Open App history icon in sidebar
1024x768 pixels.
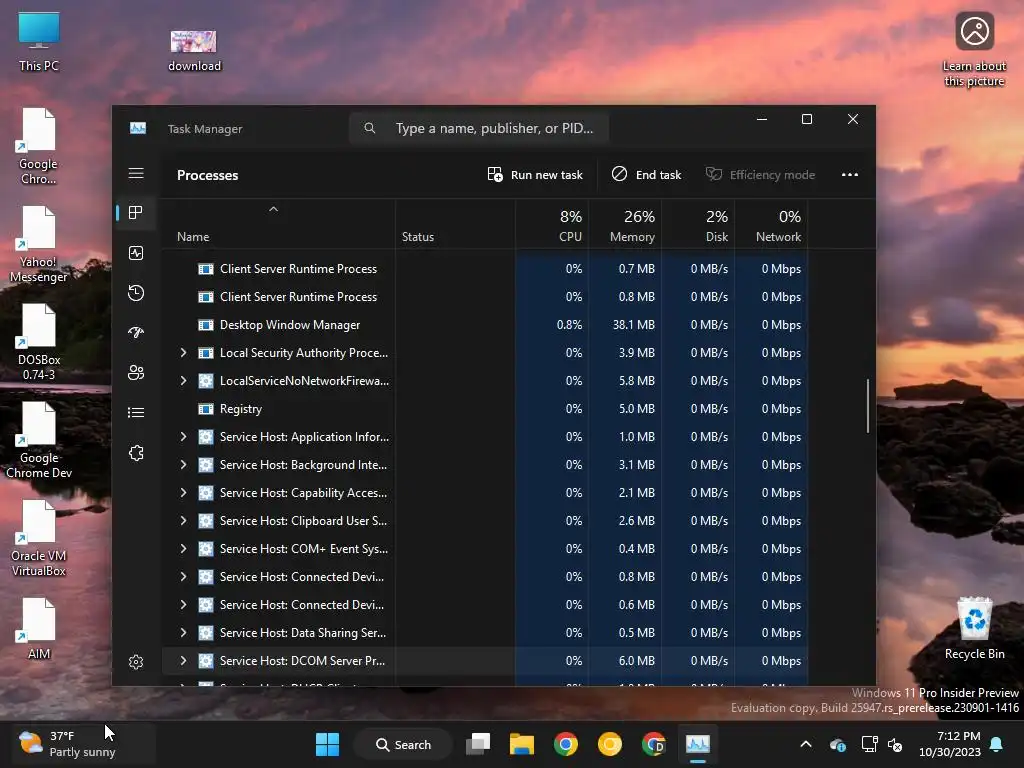tap(136, 293)
